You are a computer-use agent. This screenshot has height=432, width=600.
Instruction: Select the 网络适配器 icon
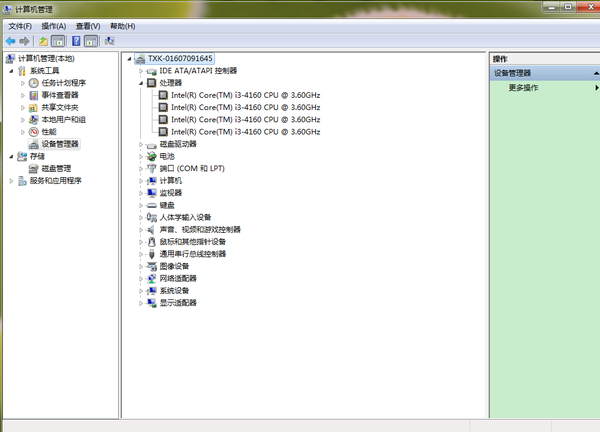pos(152,279)
